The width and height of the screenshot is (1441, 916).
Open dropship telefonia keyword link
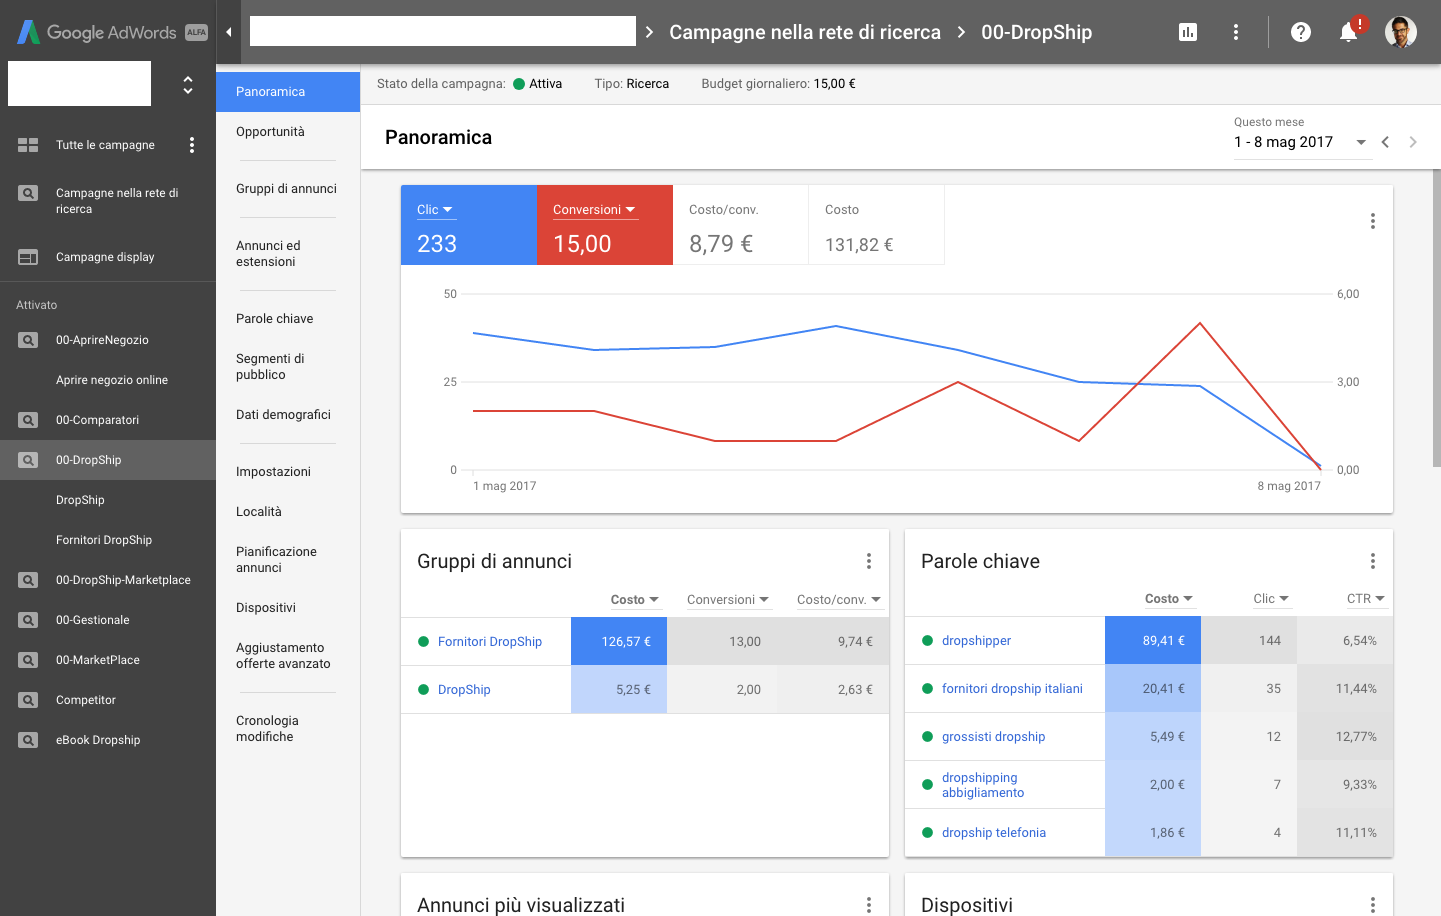(x=994, y=833)
